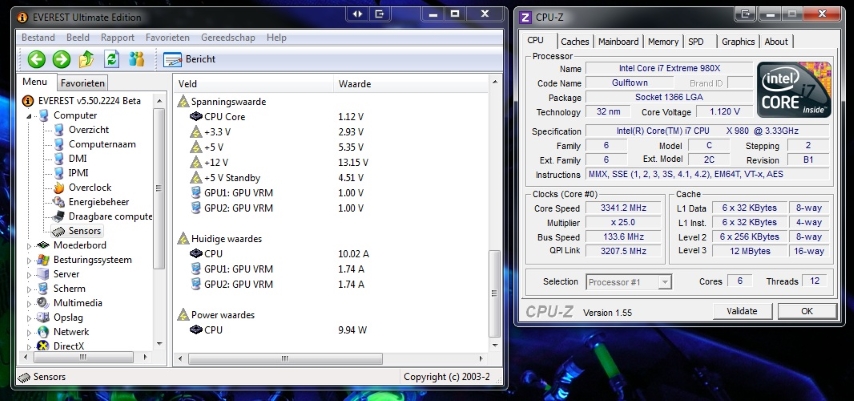Expand the Moederbord node
The height and width of the screenshot is (401, 854).
(x=29, y=246)
